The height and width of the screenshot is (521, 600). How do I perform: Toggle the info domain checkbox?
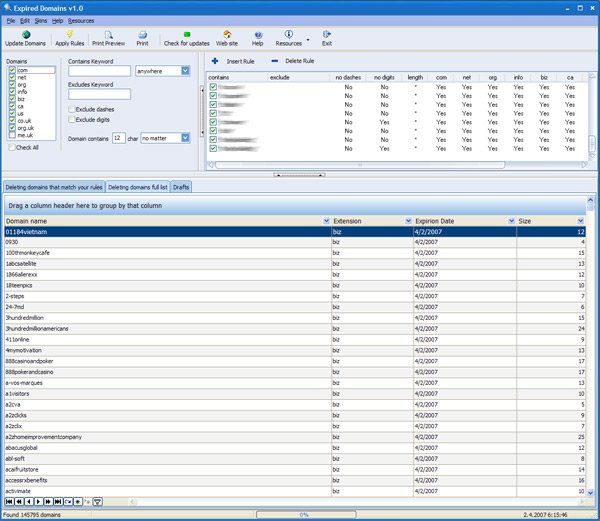[x=12, y=92]
